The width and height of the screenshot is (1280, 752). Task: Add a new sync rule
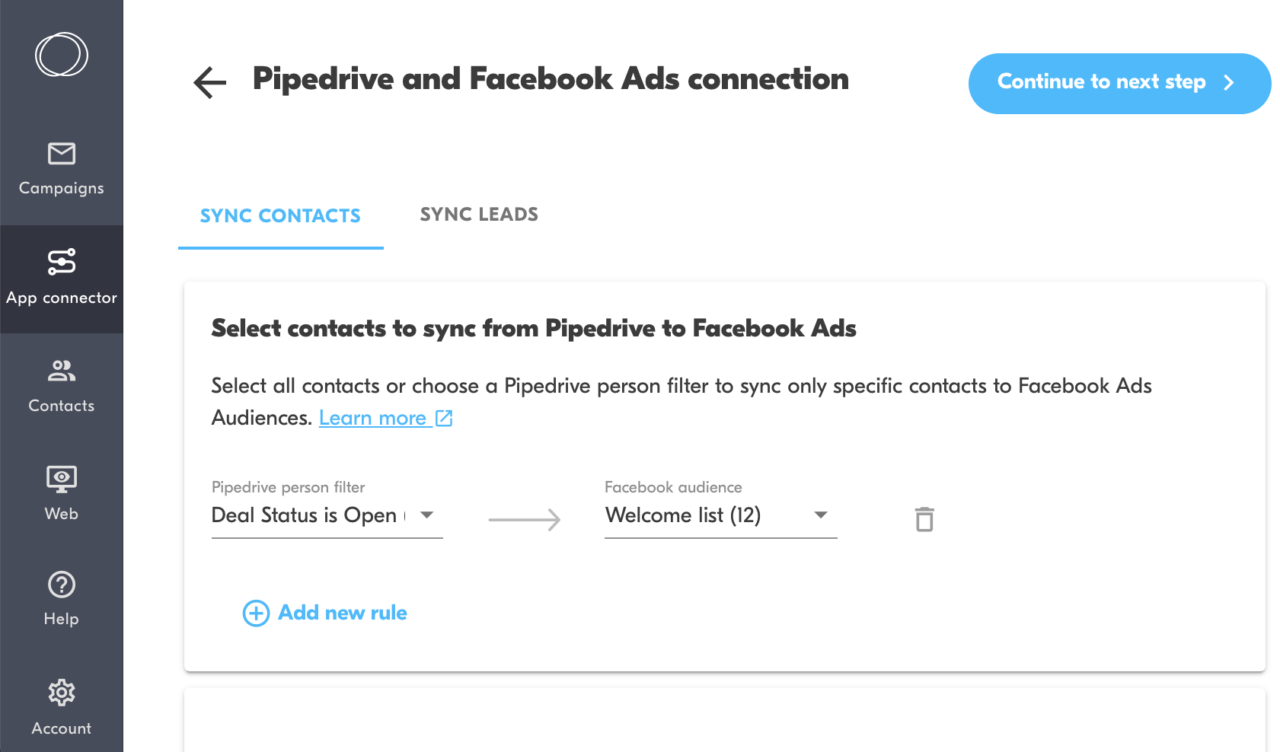342,612
